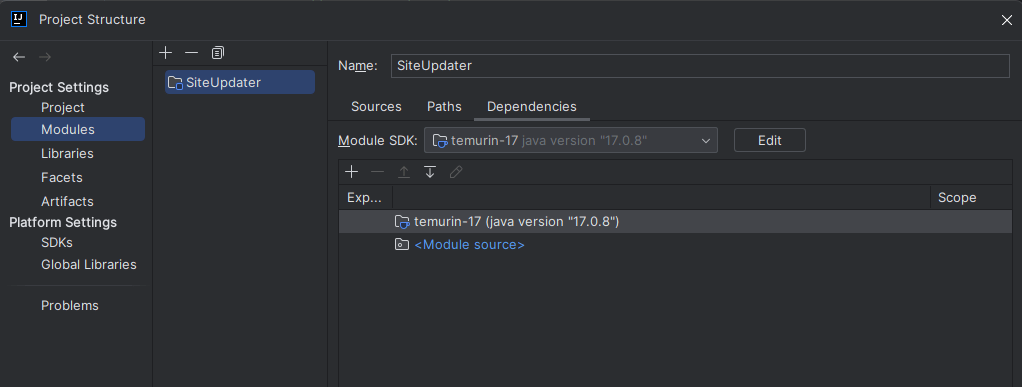Image resolution: width=1022 pixels, height=387 pixels.
Task: Click the pencil edit dependency icon
Action: click(x=456, y=172)
